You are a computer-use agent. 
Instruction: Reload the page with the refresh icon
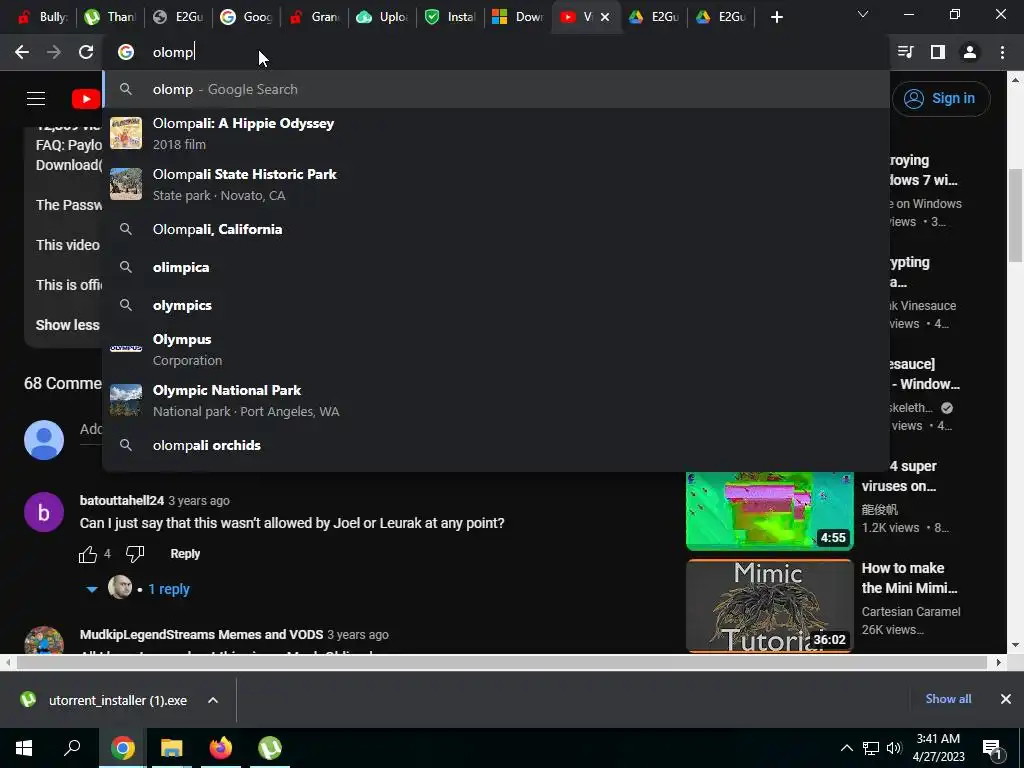pyautogui.click(x=86, y=52)
